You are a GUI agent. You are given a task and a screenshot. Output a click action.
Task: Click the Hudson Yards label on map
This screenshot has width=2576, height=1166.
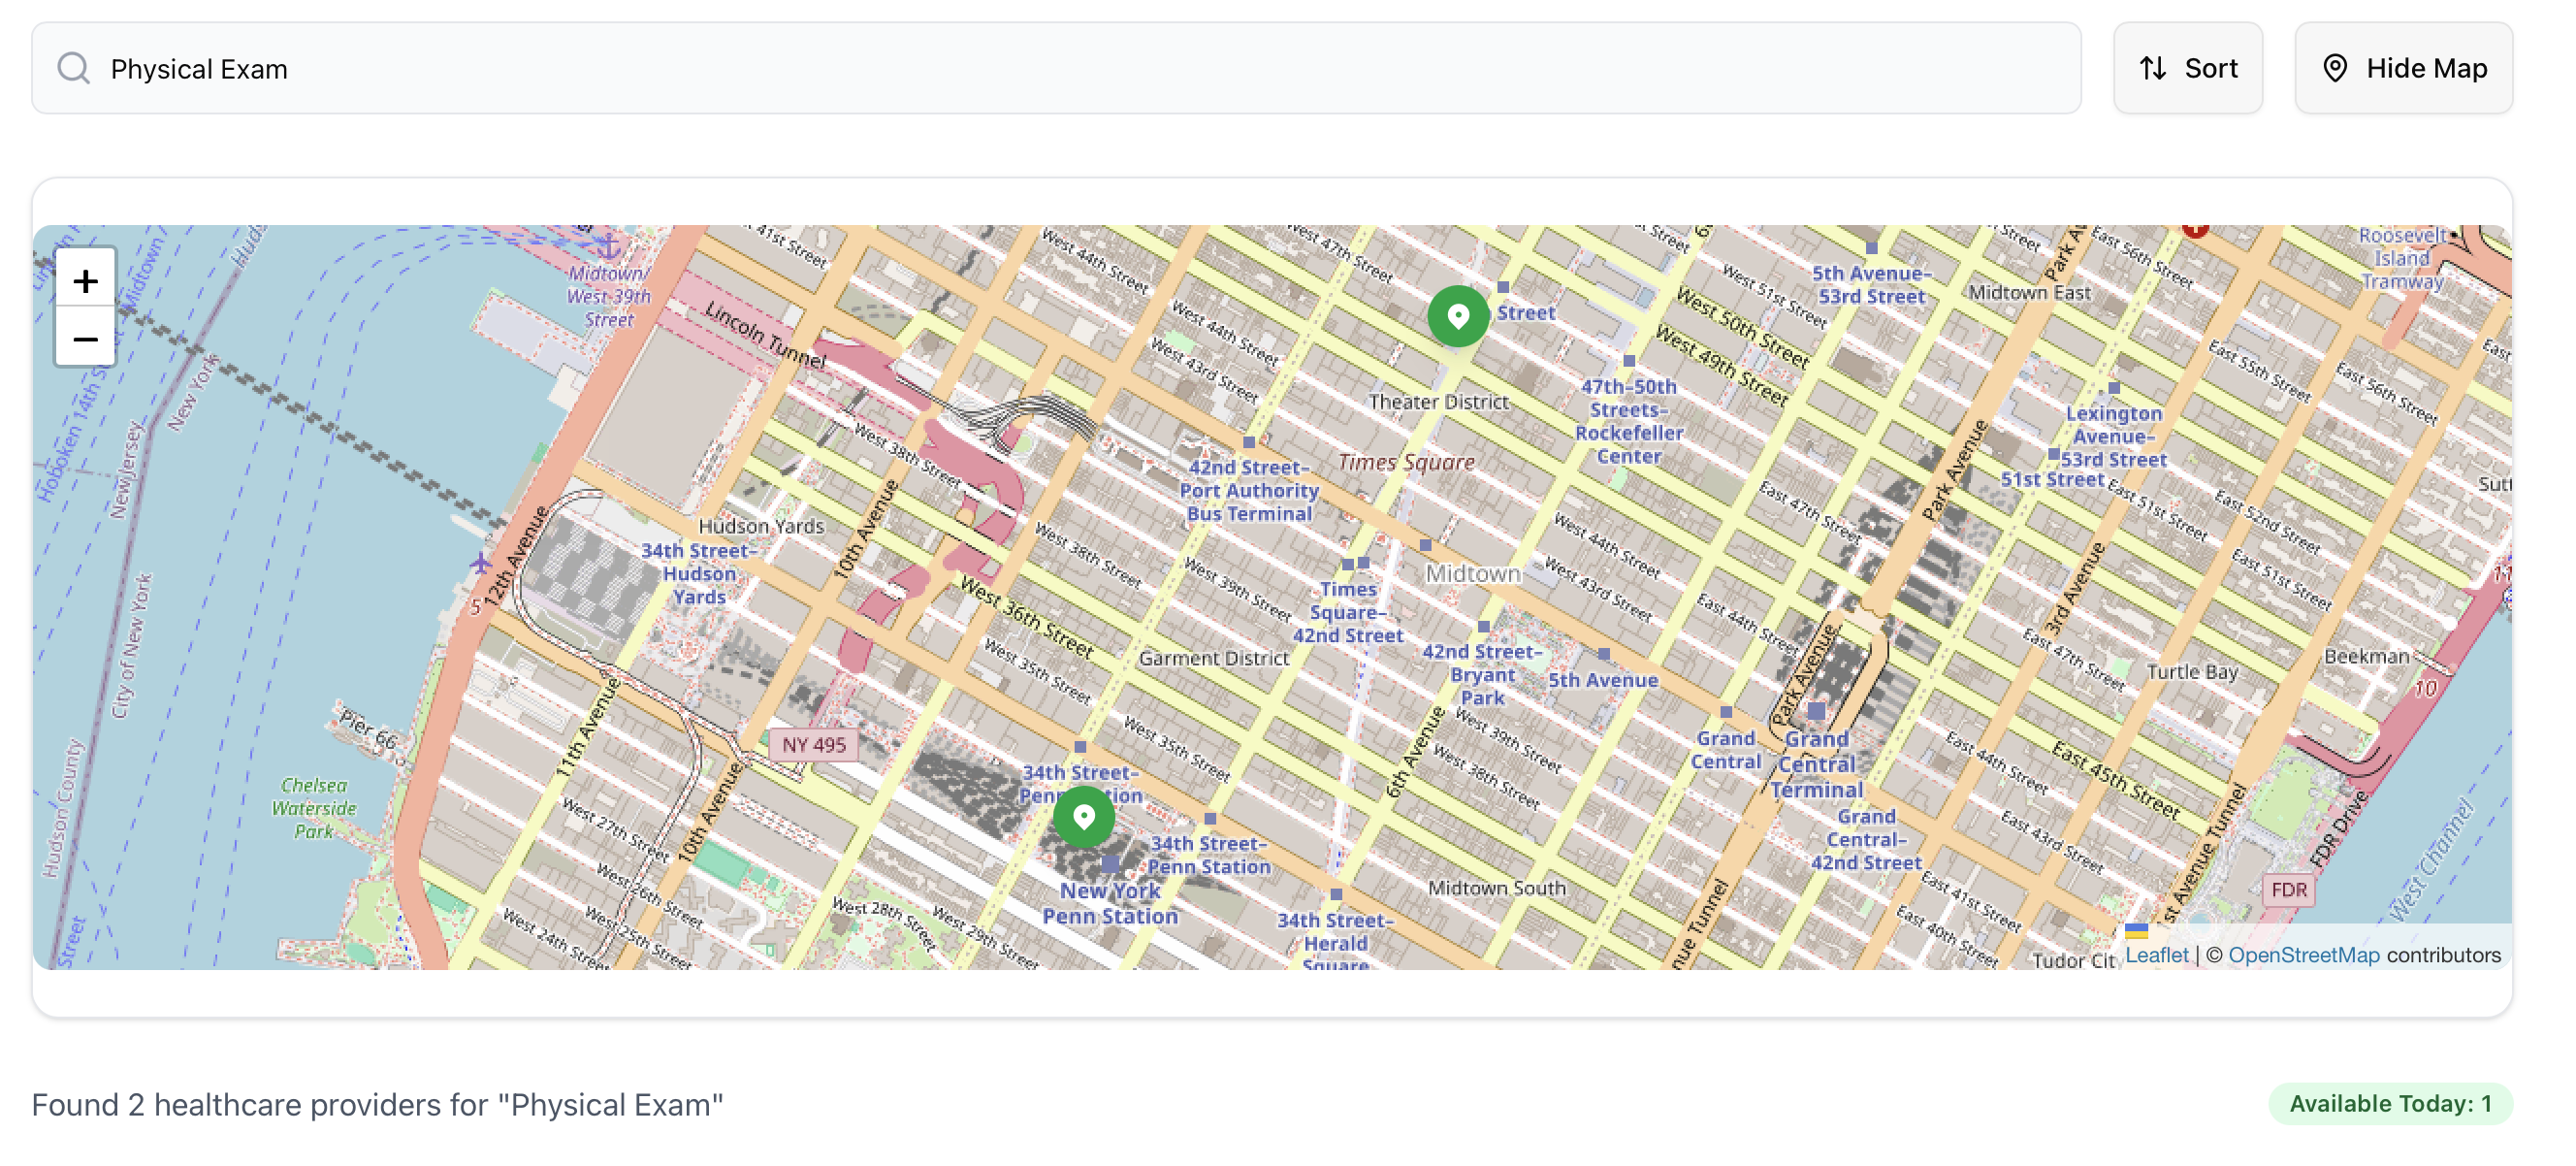(761, 526)
